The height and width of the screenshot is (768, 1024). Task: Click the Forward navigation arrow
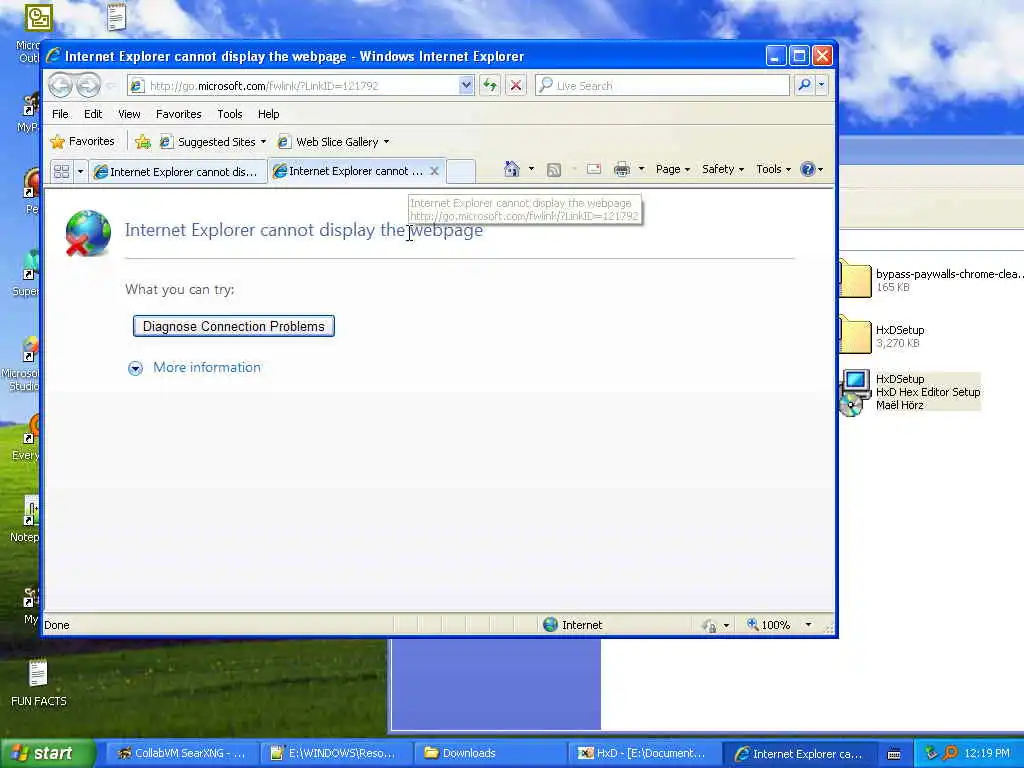[x=88, y=86]
